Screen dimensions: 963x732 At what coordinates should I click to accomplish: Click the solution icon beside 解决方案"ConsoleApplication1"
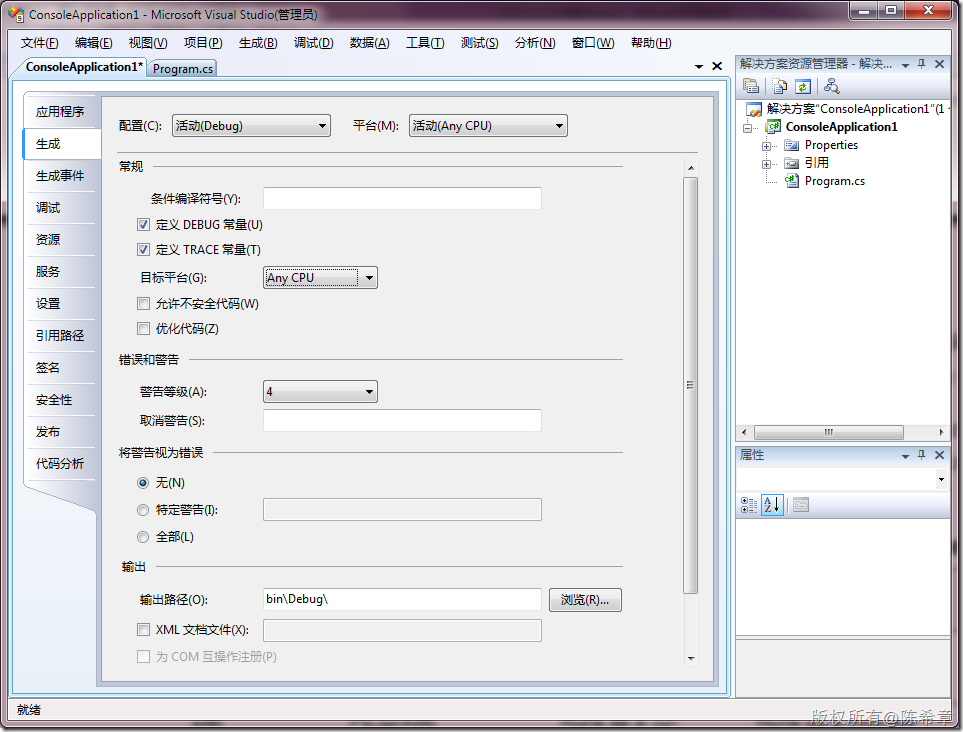[754, 109]
